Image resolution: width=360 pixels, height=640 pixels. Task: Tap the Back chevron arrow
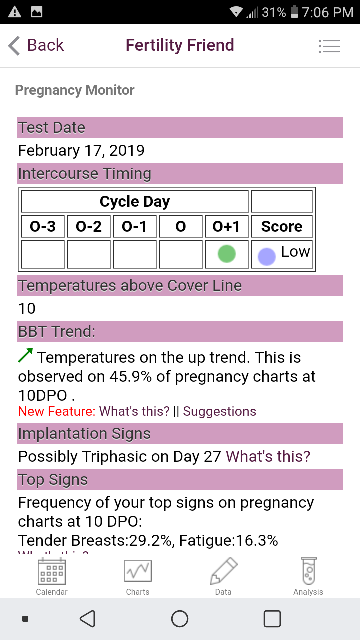click(14, 45)
